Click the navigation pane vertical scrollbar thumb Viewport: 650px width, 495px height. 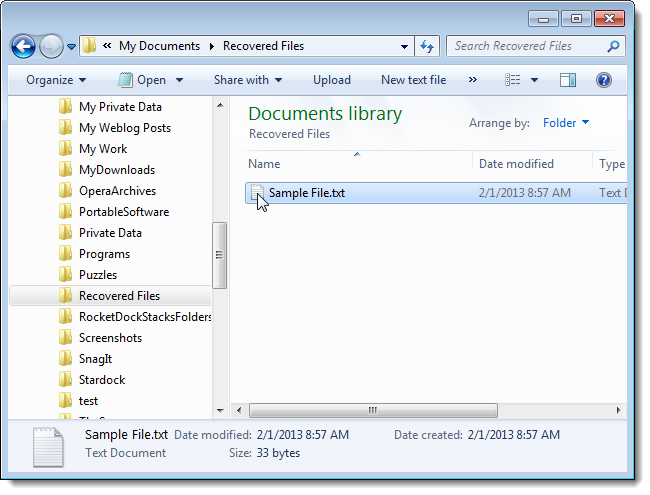(220, 255)
